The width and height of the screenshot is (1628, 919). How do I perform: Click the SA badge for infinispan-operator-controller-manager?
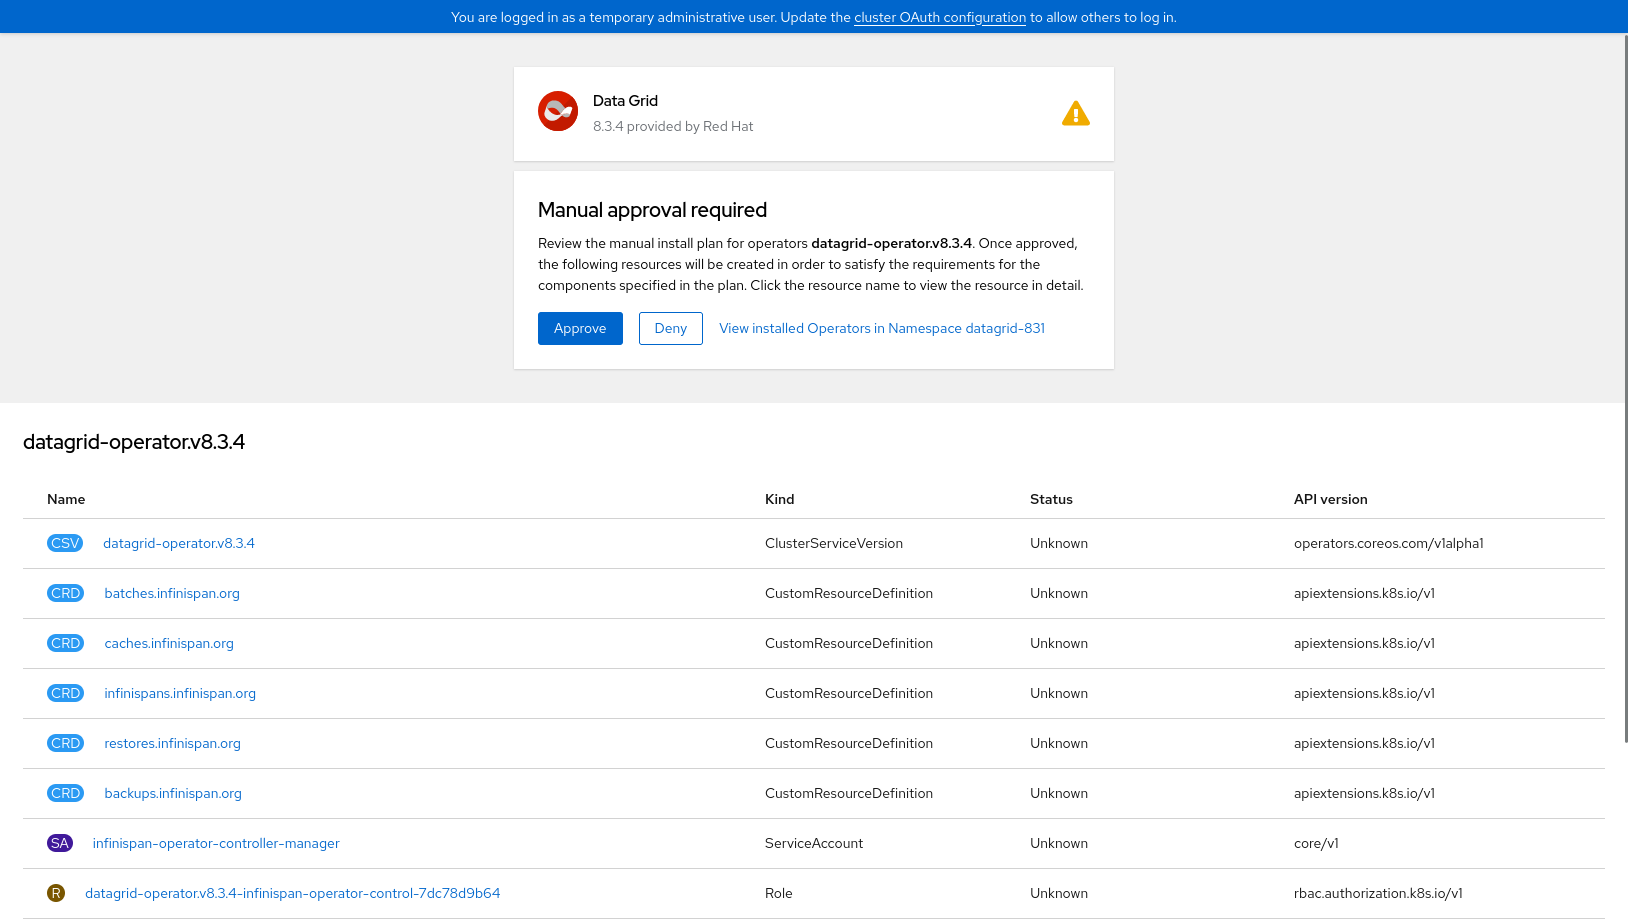[x=60, y=843]
